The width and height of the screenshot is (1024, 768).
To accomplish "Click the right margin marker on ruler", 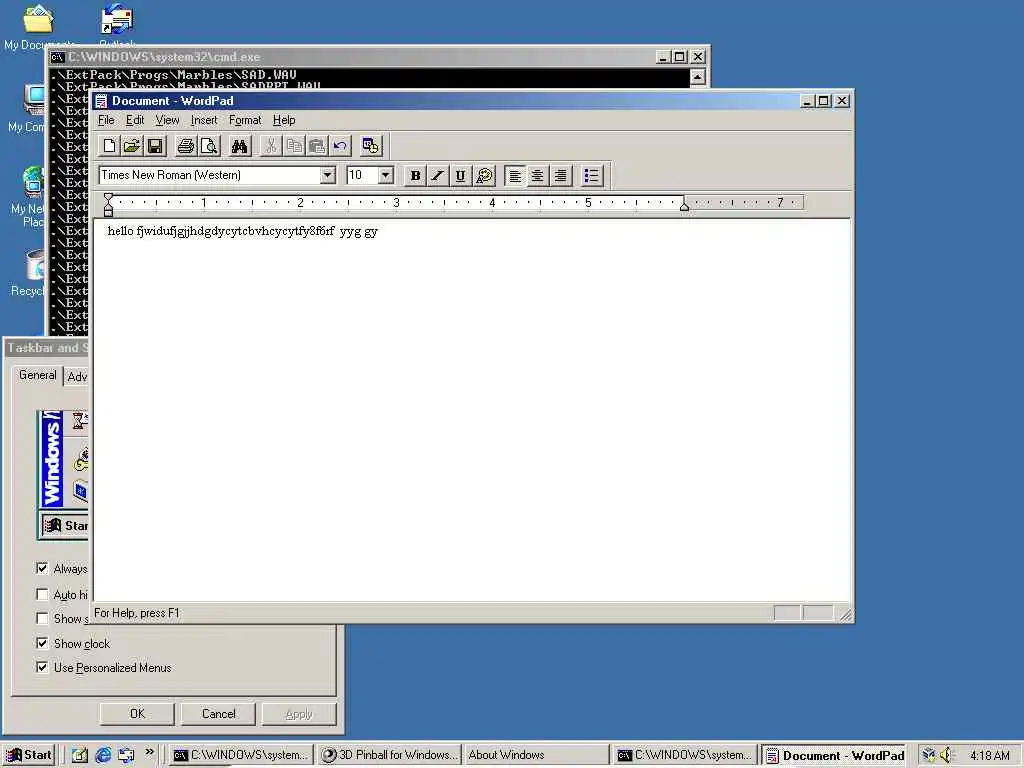I will pos(684,206).
